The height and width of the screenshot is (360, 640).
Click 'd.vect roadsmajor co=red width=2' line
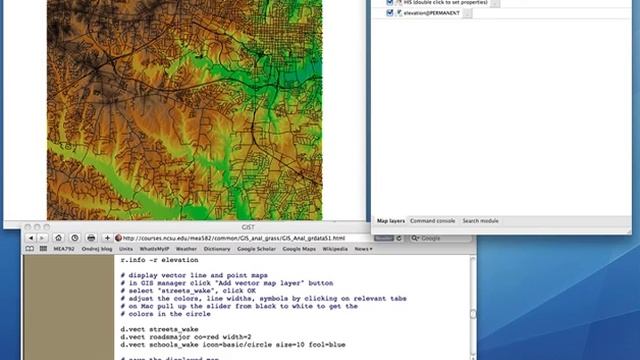pyautogui.click(x=186, y=337)
